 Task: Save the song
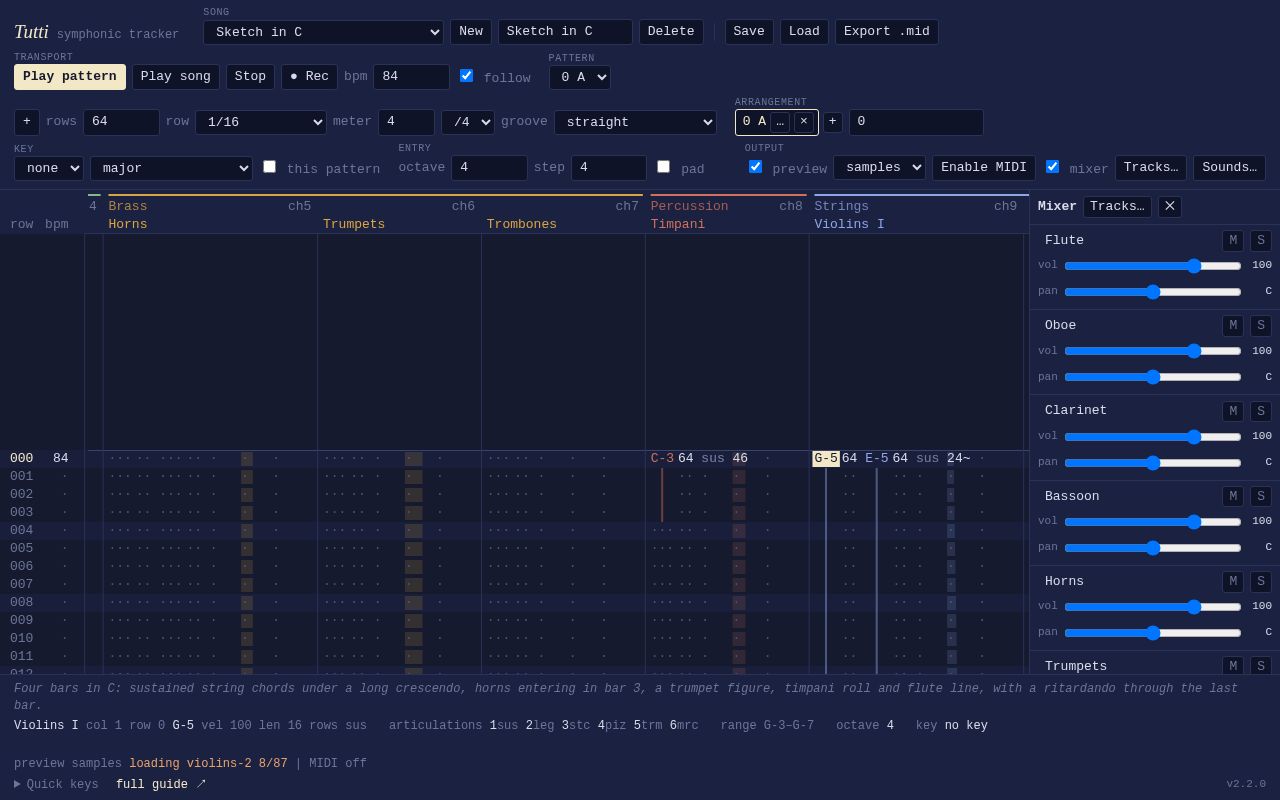point(749,32)
